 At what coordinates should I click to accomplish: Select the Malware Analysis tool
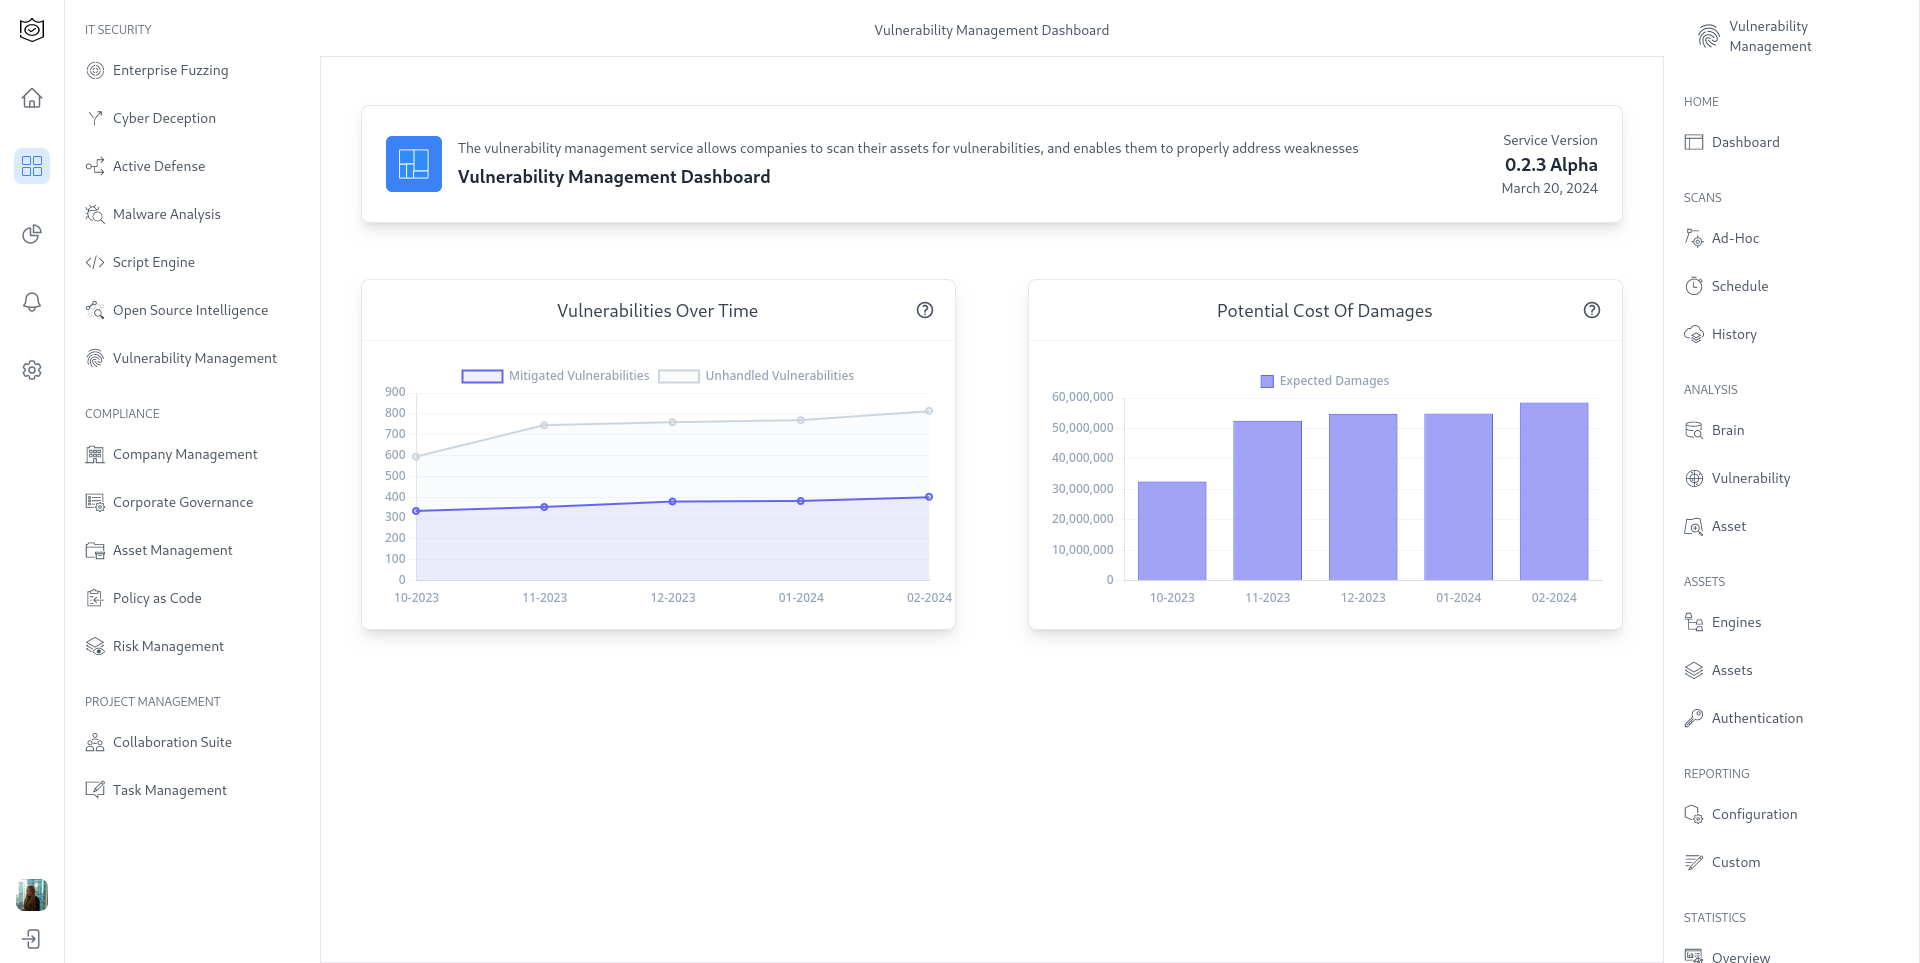click(x=166, y=214)
